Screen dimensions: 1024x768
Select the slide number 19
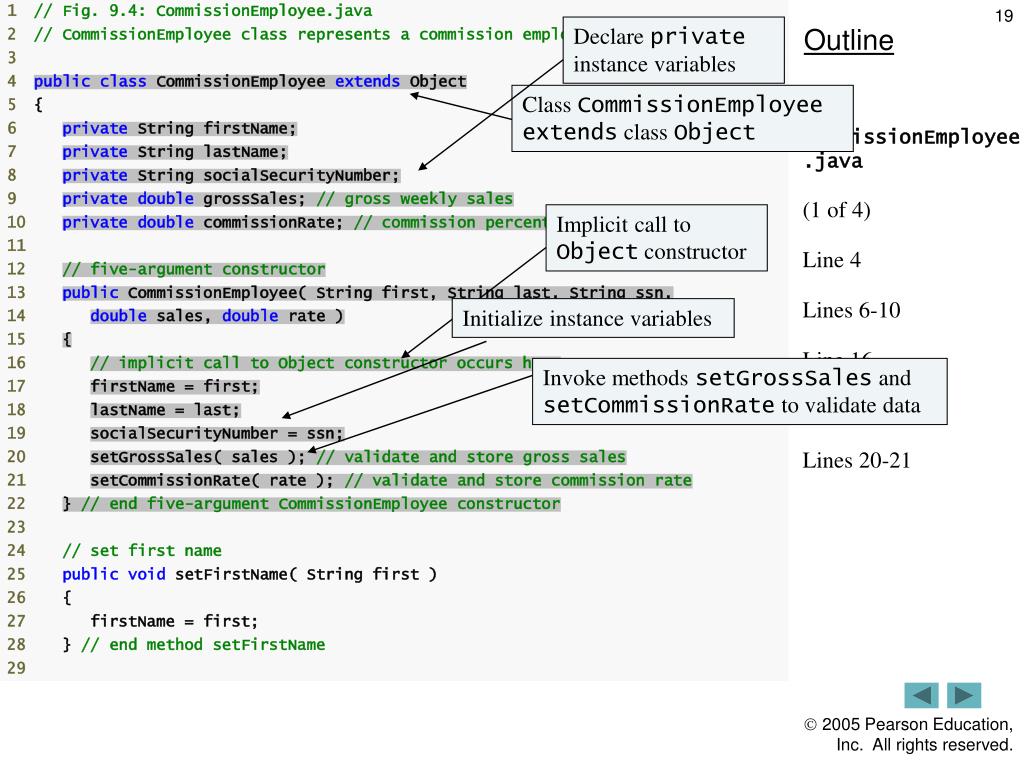[1004, 16]
